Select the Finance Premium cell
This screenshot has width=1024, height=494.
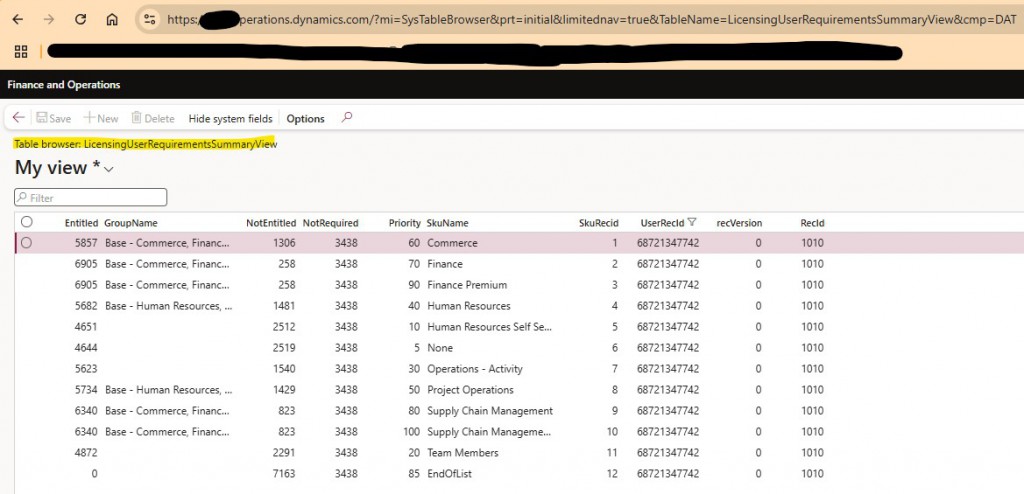tap(467, 285)
